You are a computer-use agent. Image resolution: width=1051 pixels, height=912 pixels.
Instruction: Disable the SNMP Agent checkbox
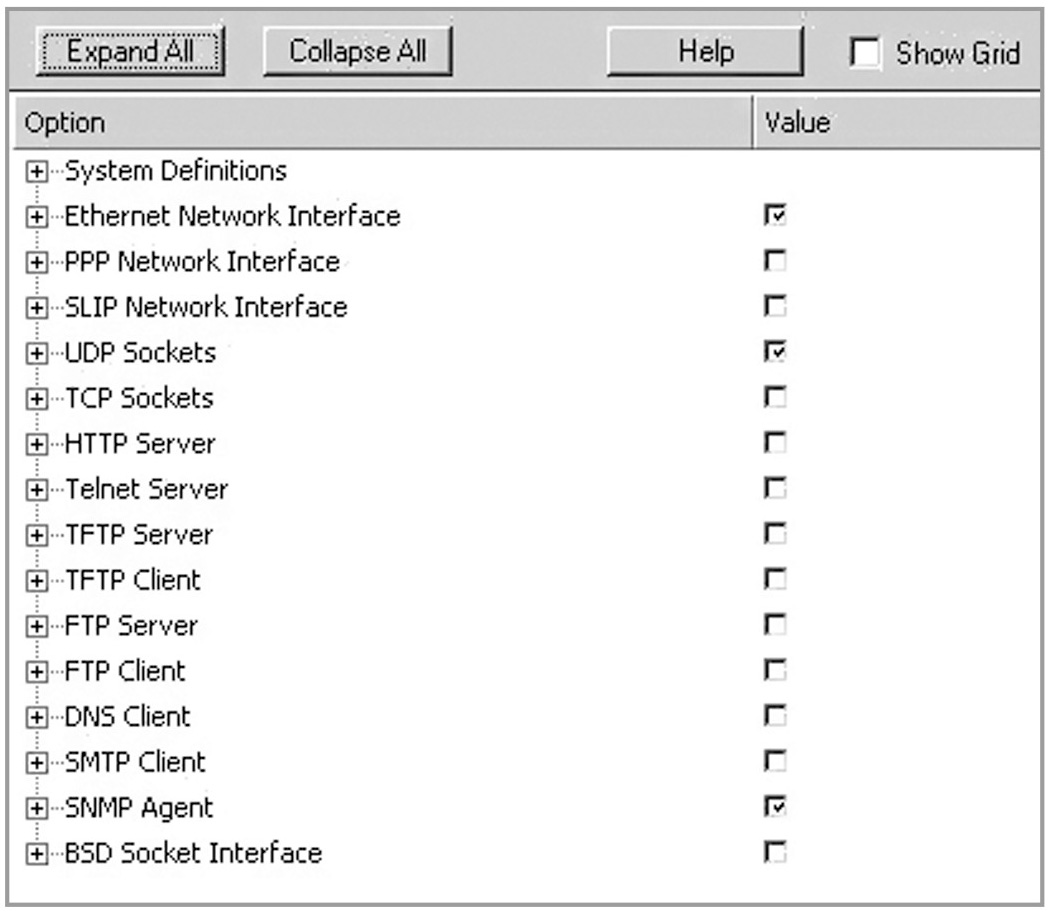[774, 807]
